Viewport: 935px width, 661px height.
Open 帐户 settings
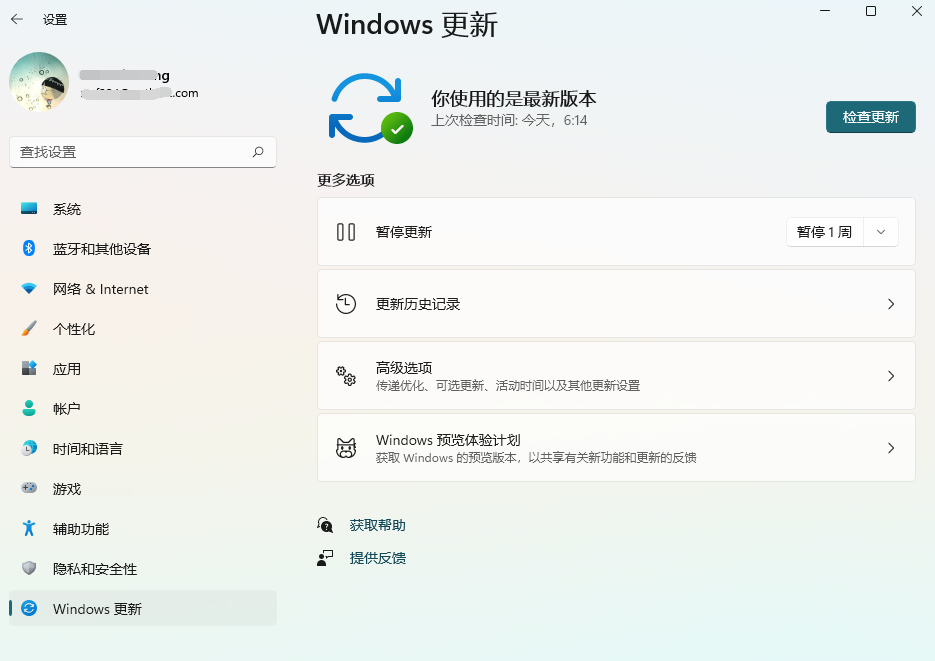point(143,408)
